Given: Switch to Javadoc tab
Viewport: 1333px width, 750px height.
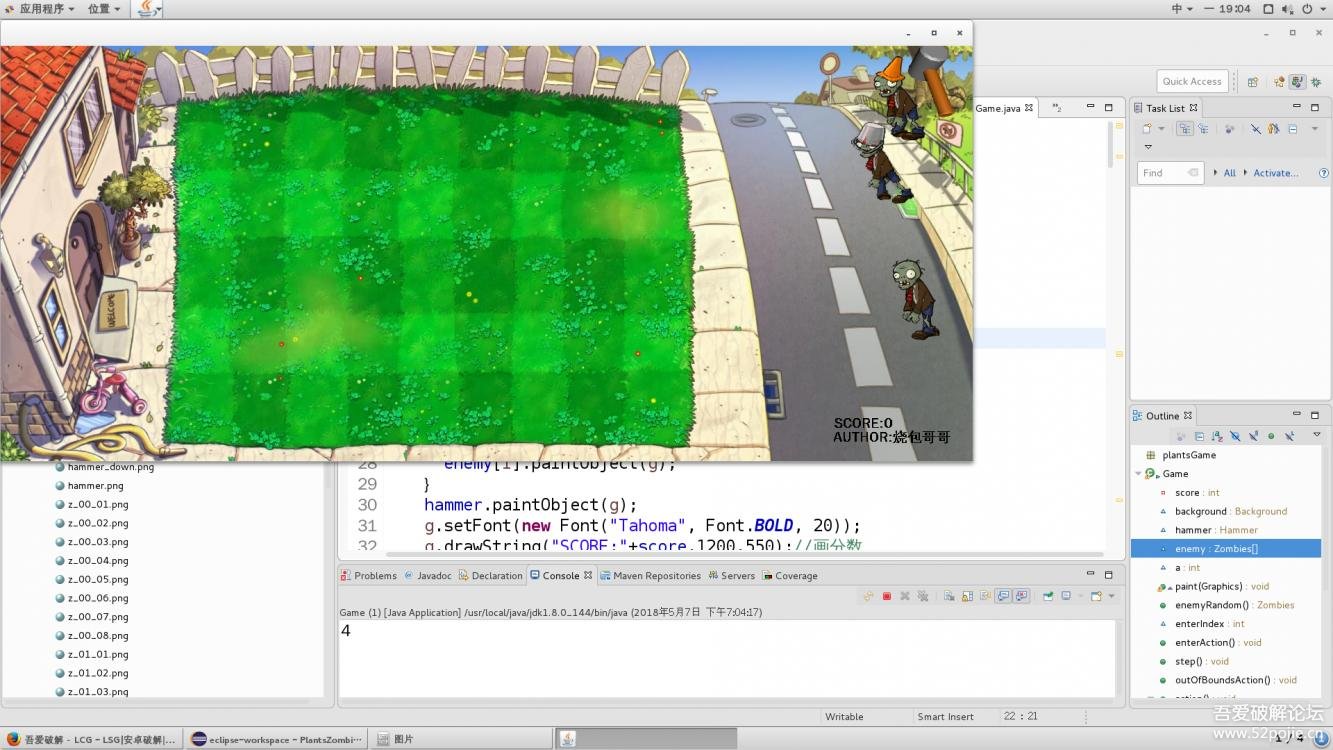Looking at the screenshot, I should click(428, 575).
